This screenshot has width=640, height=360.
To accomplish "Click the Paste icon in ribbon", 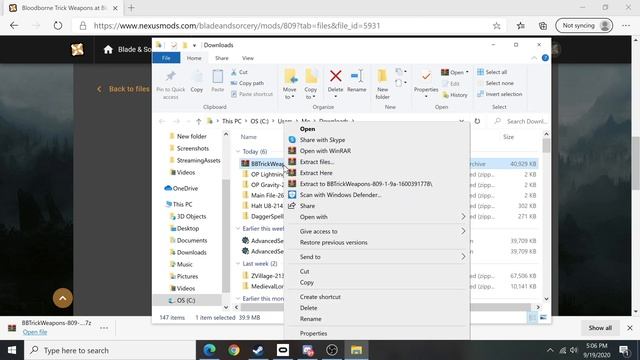I will tap(218, 77).
